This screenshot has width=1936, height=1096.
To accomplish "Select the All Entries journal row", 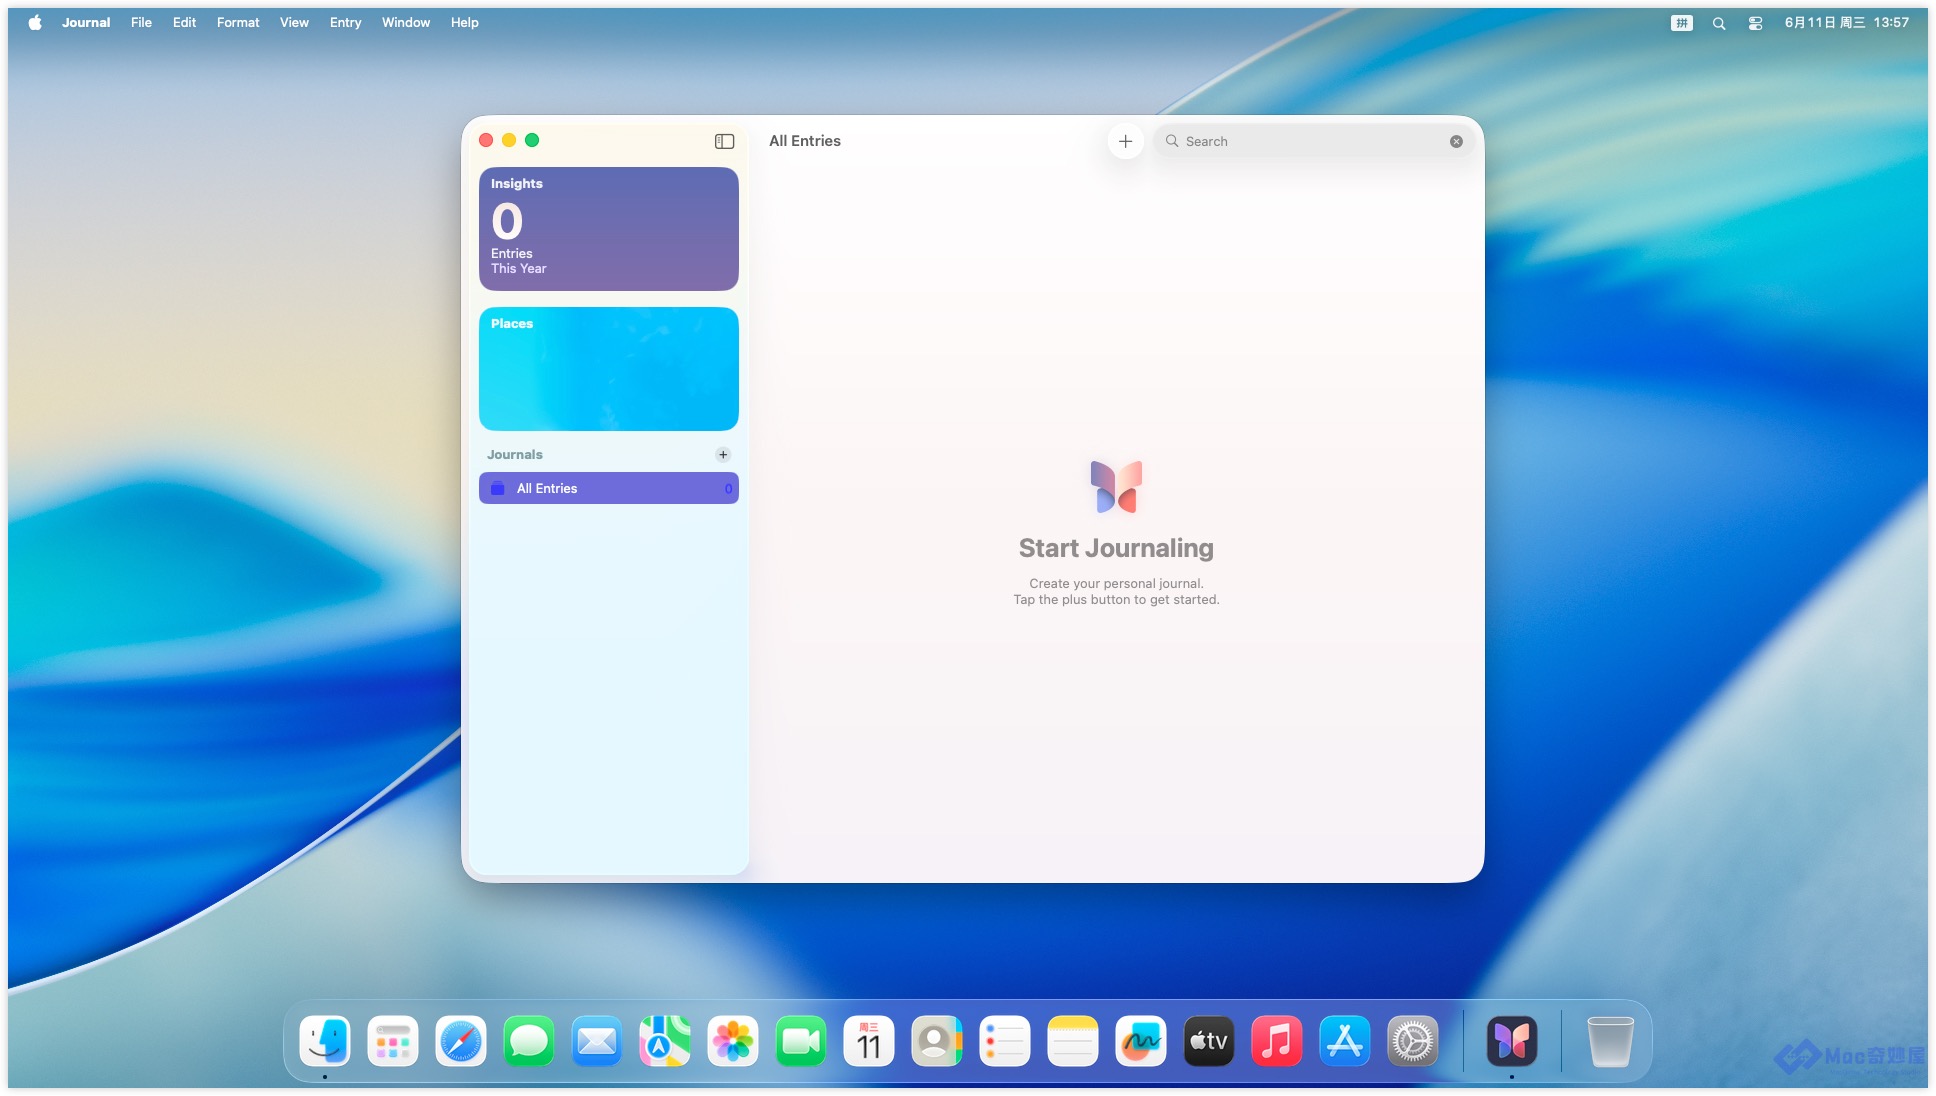I will tap(608, 488).
